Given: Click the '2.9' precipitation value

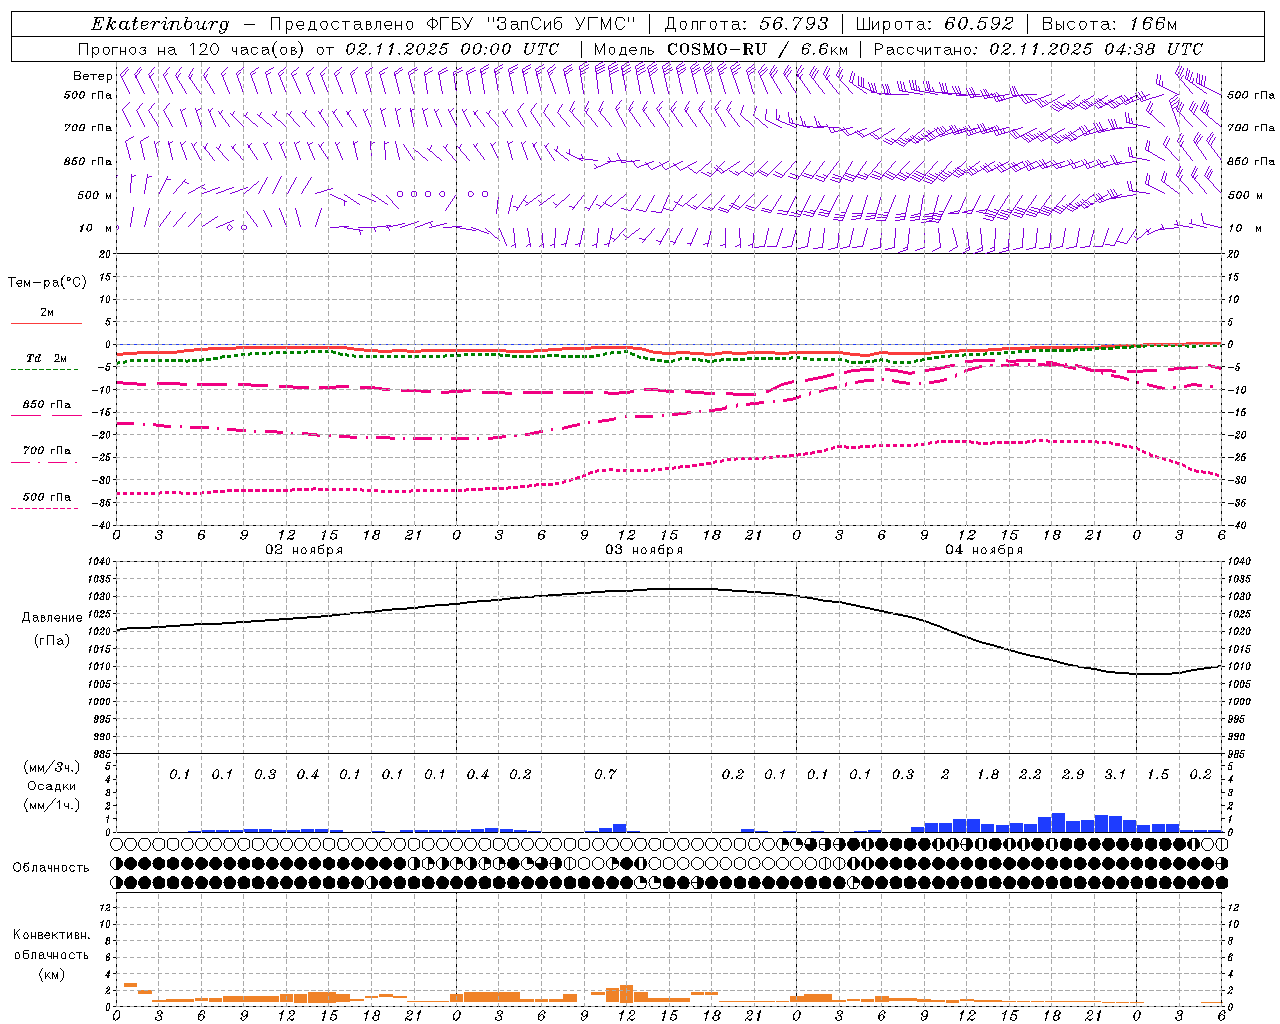Looking at the screenshot, I should pyautogui.click(x=1073, y=775).
